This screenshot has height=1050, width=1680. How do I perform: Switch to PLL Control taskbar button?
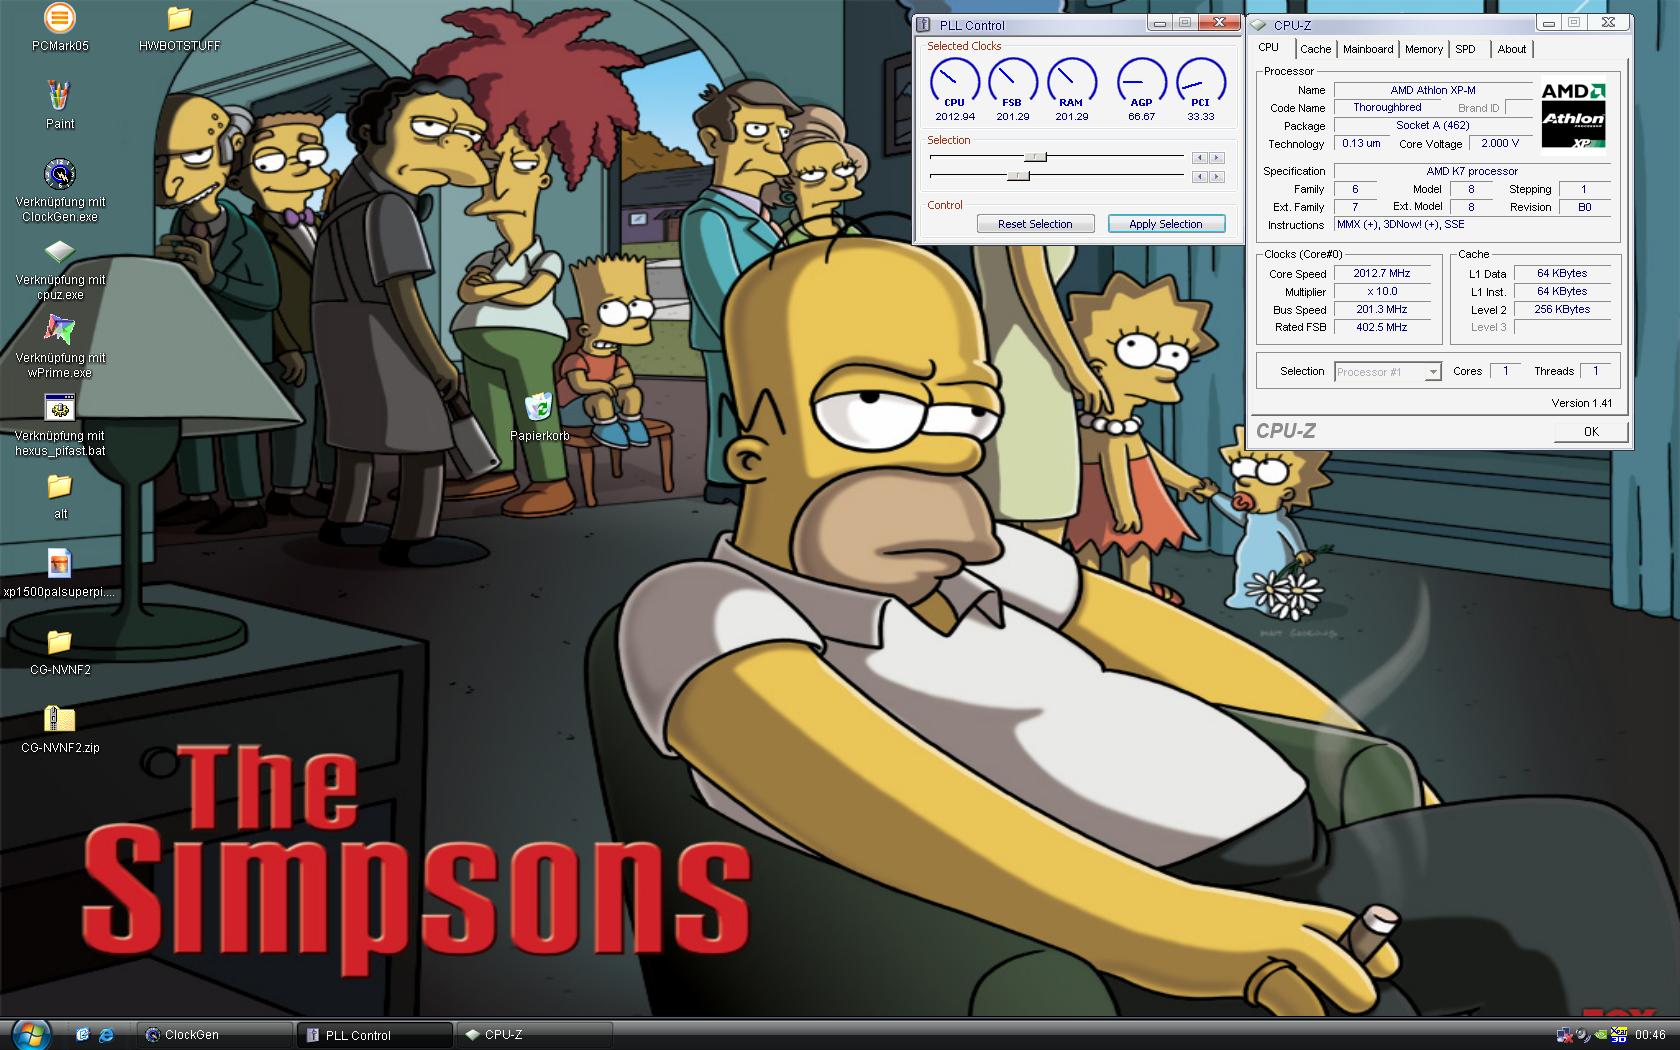pos(375,1035)
